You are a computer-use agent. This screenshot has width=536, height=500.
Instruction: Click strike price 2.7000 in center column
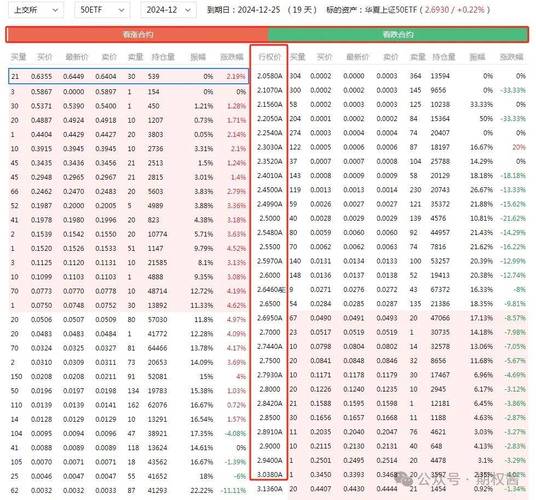[x=270, y=332]
